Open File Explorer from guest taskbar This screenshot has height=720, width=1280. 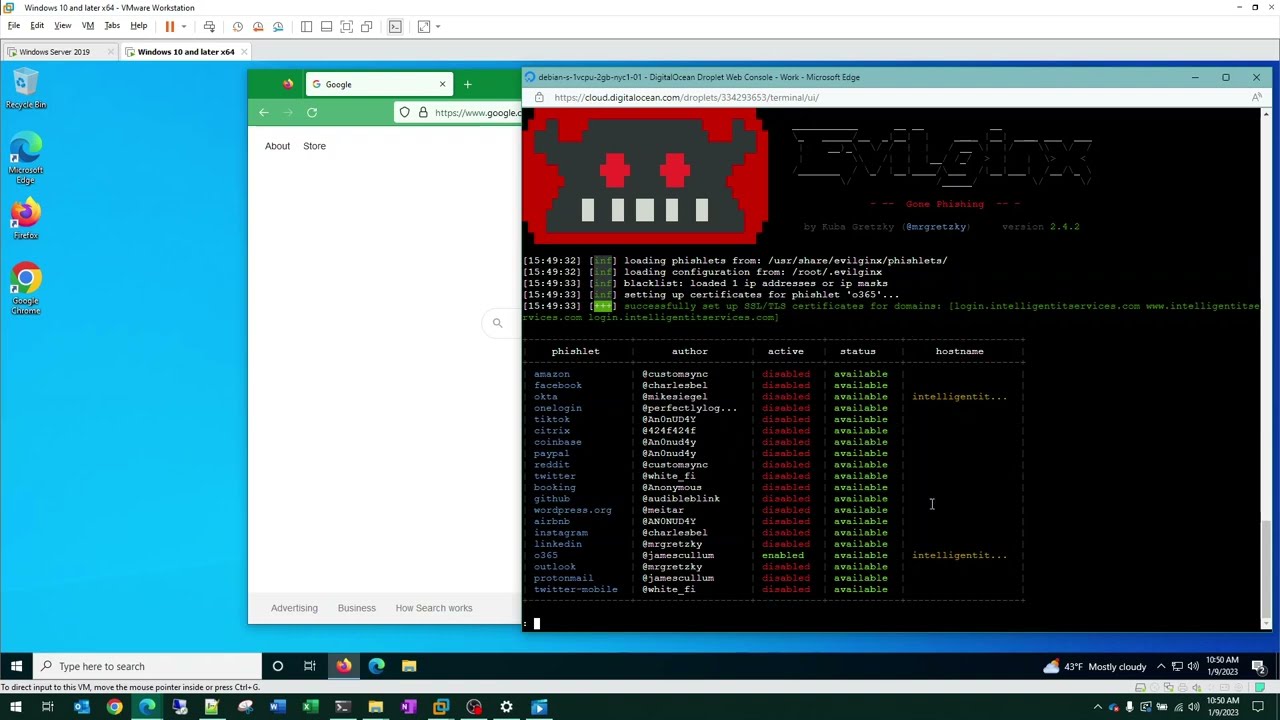pyautogui.click(x=409, y=666)
